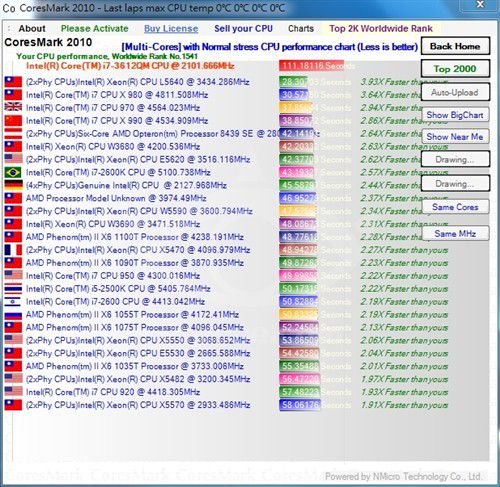The image size is (500, 487).
Task: Click the Back Home button
Action: pyautogui.click(x=455, y=46)
